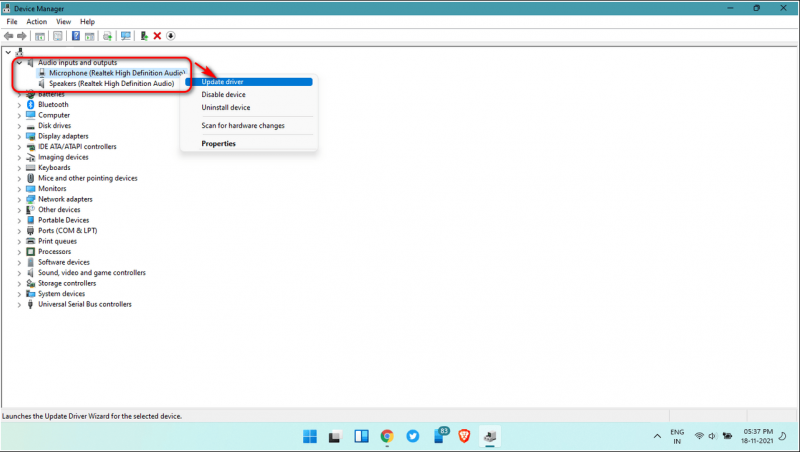Click the Monitors category icon
Viewport: 800px width, 452px height.
point(30,189)
